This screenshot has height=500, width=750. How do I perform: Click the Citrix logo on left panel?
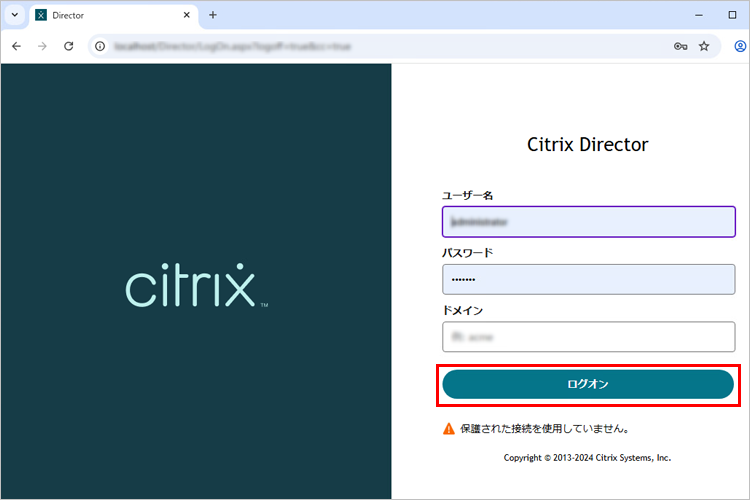click(196, 286)
